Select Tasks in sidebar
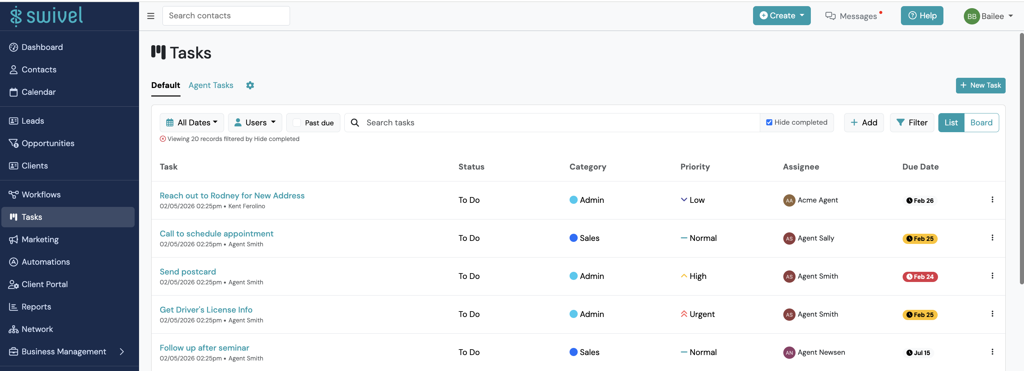The image size is (1024, 371). pos(68,217)
